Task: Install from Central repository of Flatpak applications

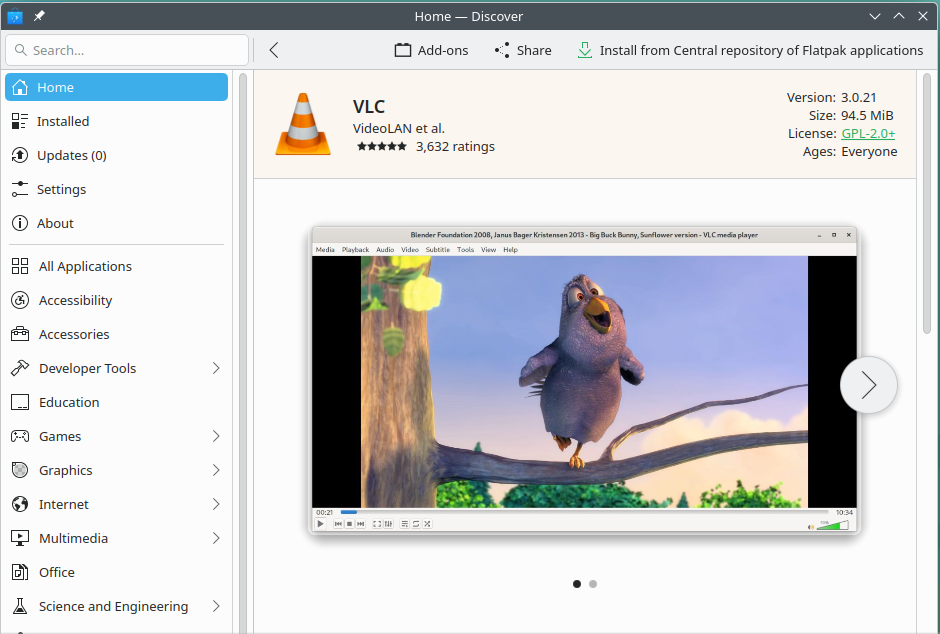Action: point(750,50)
